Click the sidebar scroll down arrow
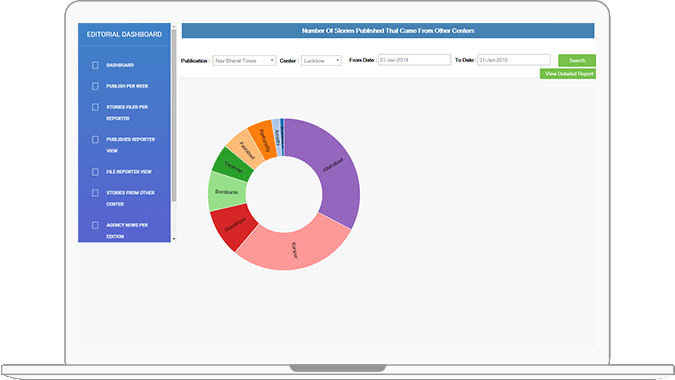Screen dimensions: 675x380 174,239
